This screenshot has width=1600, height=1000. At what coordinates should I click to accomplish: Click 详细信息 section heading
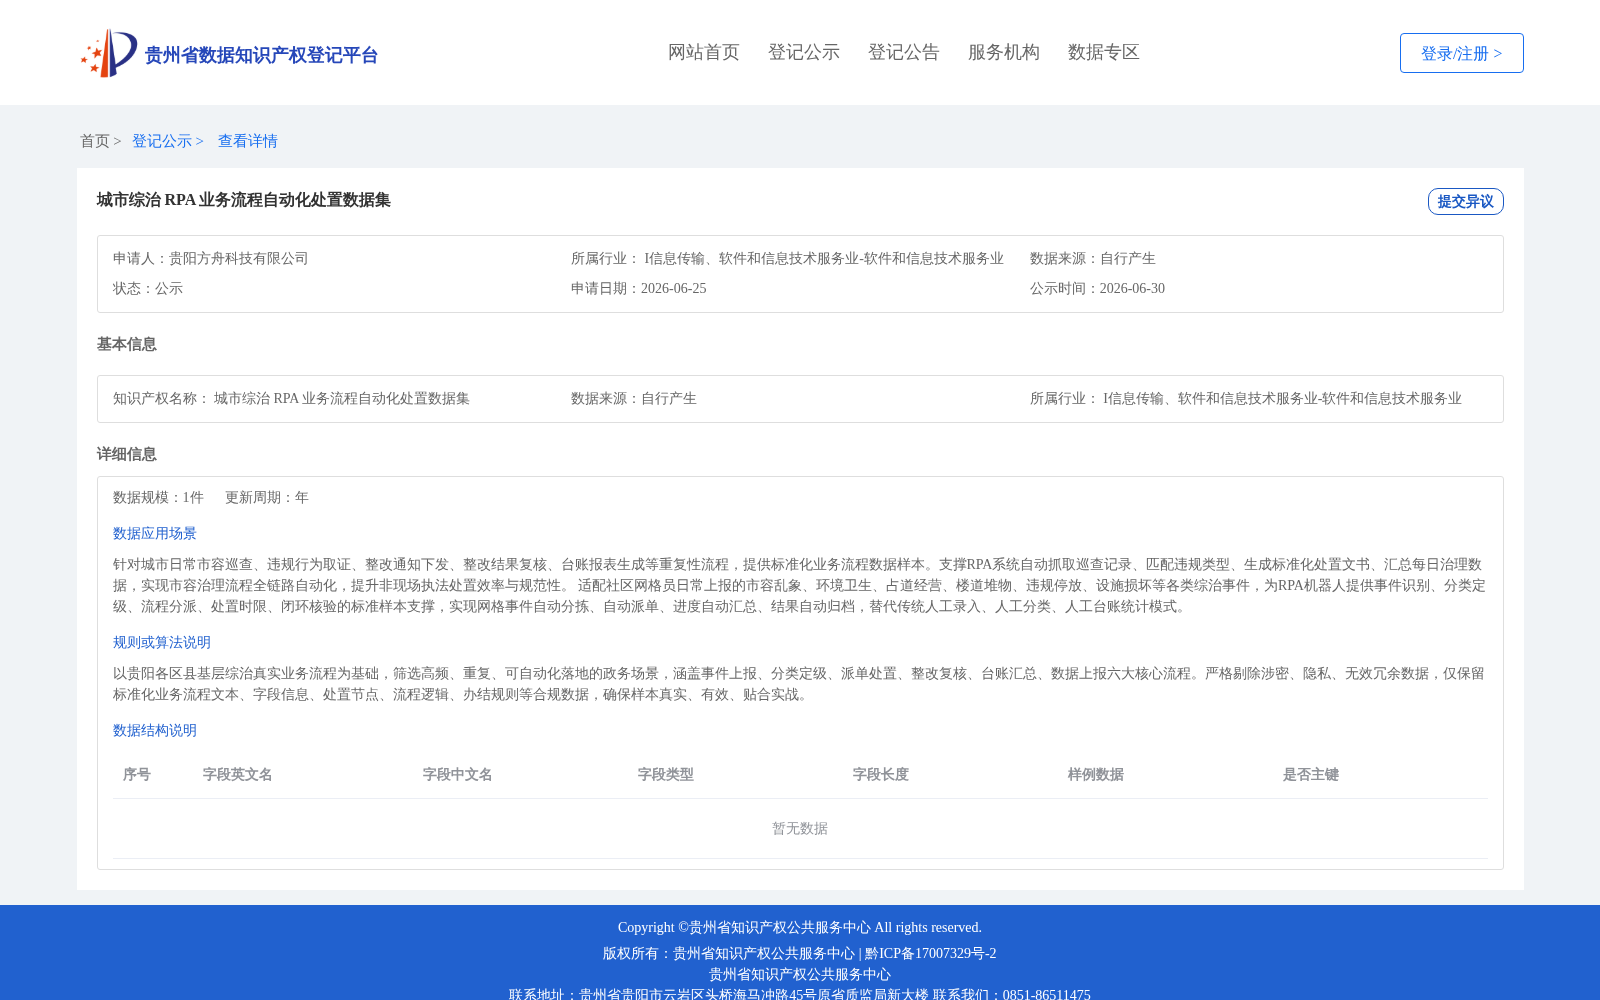(x=127, y=454)
